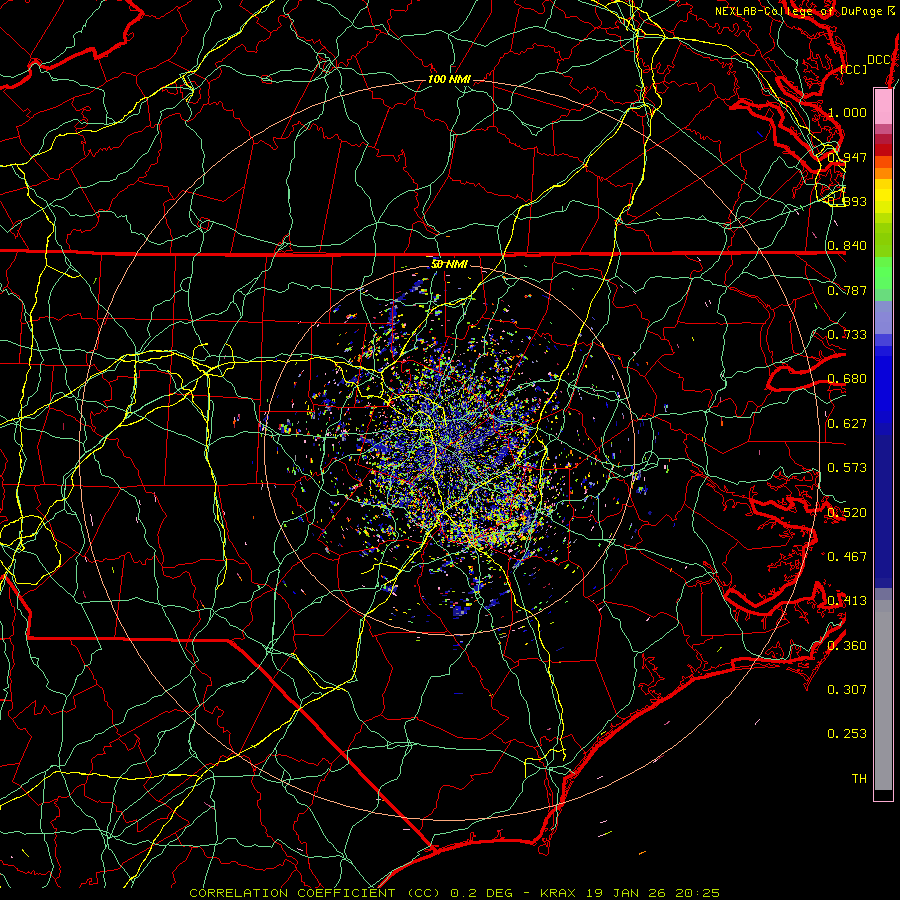Click the 0.413 scale value
Screen dimensions: 900x900
(847, 601)
